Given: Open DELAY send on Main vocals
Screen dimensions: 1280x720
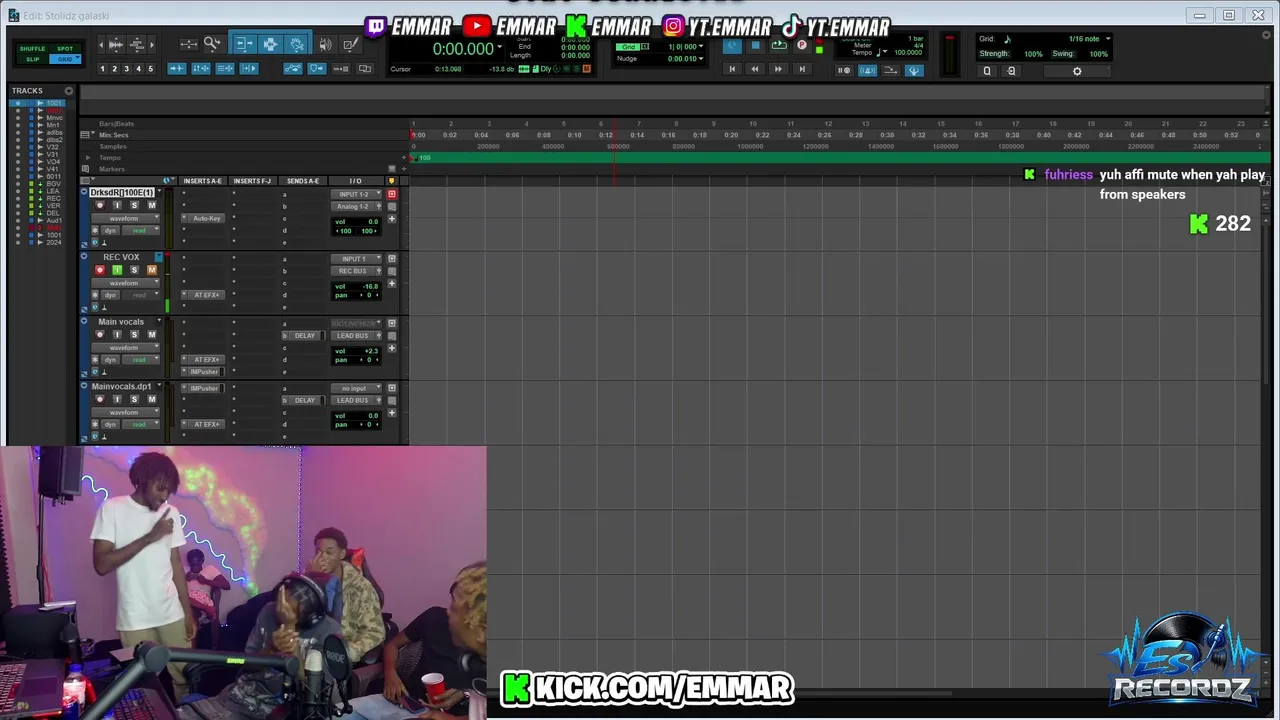Looking at the screenshot, I should coord(305,335).
